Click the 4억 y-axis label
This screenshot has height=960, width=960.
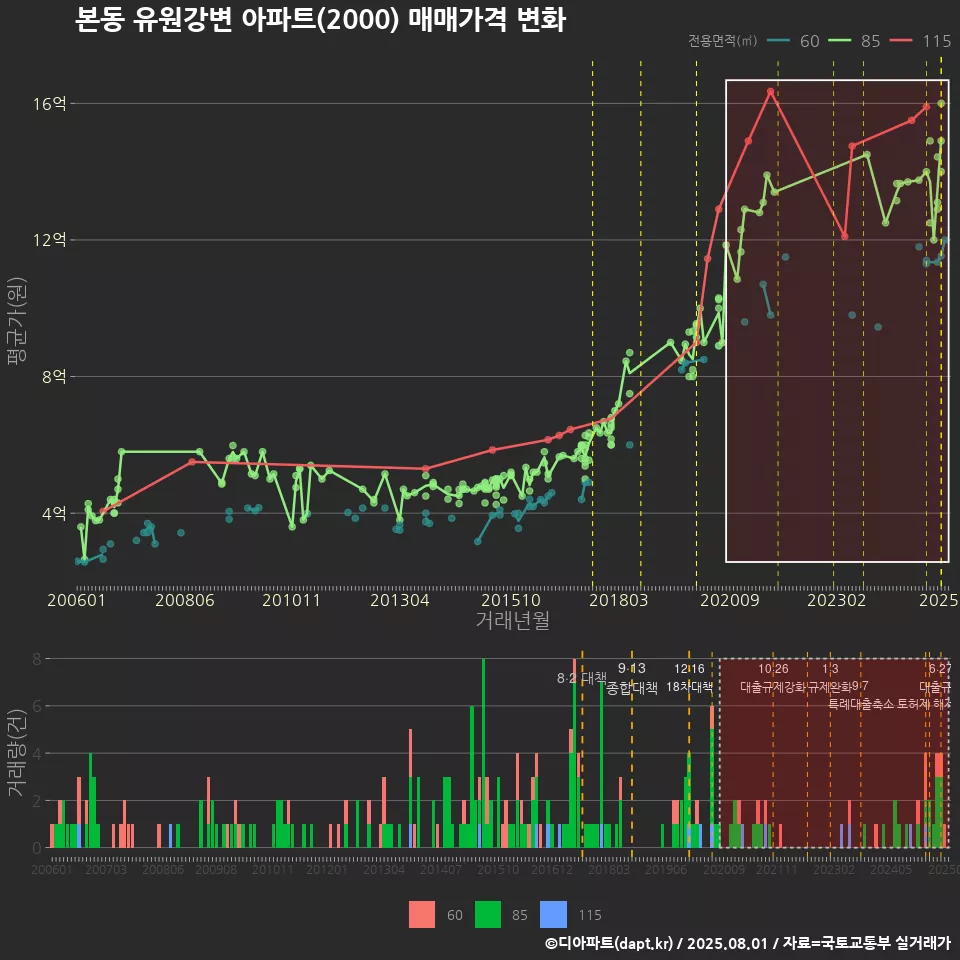54,513
